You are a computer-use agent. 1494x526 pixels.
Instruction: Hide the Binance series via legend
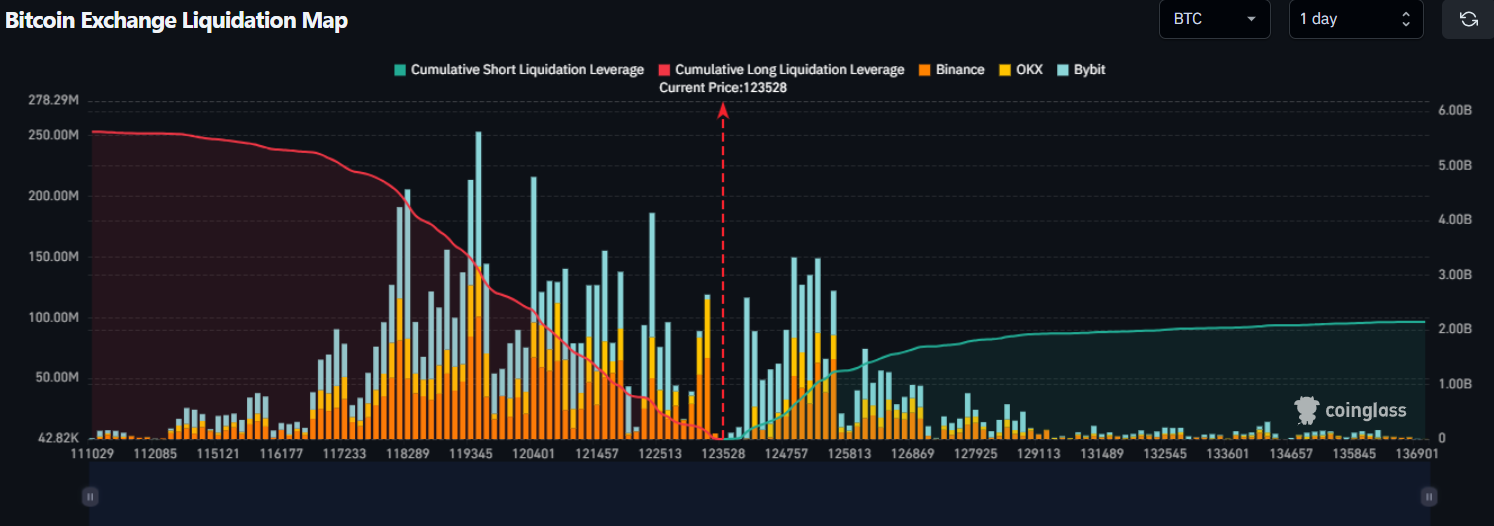(x=951, y=70)
